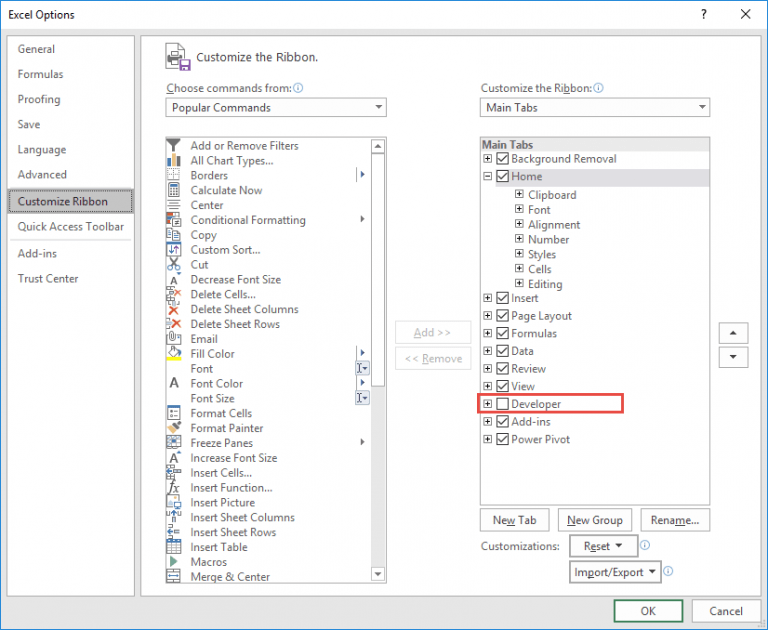Click the Copy command icon
The image size is (768, 630).
173,235
